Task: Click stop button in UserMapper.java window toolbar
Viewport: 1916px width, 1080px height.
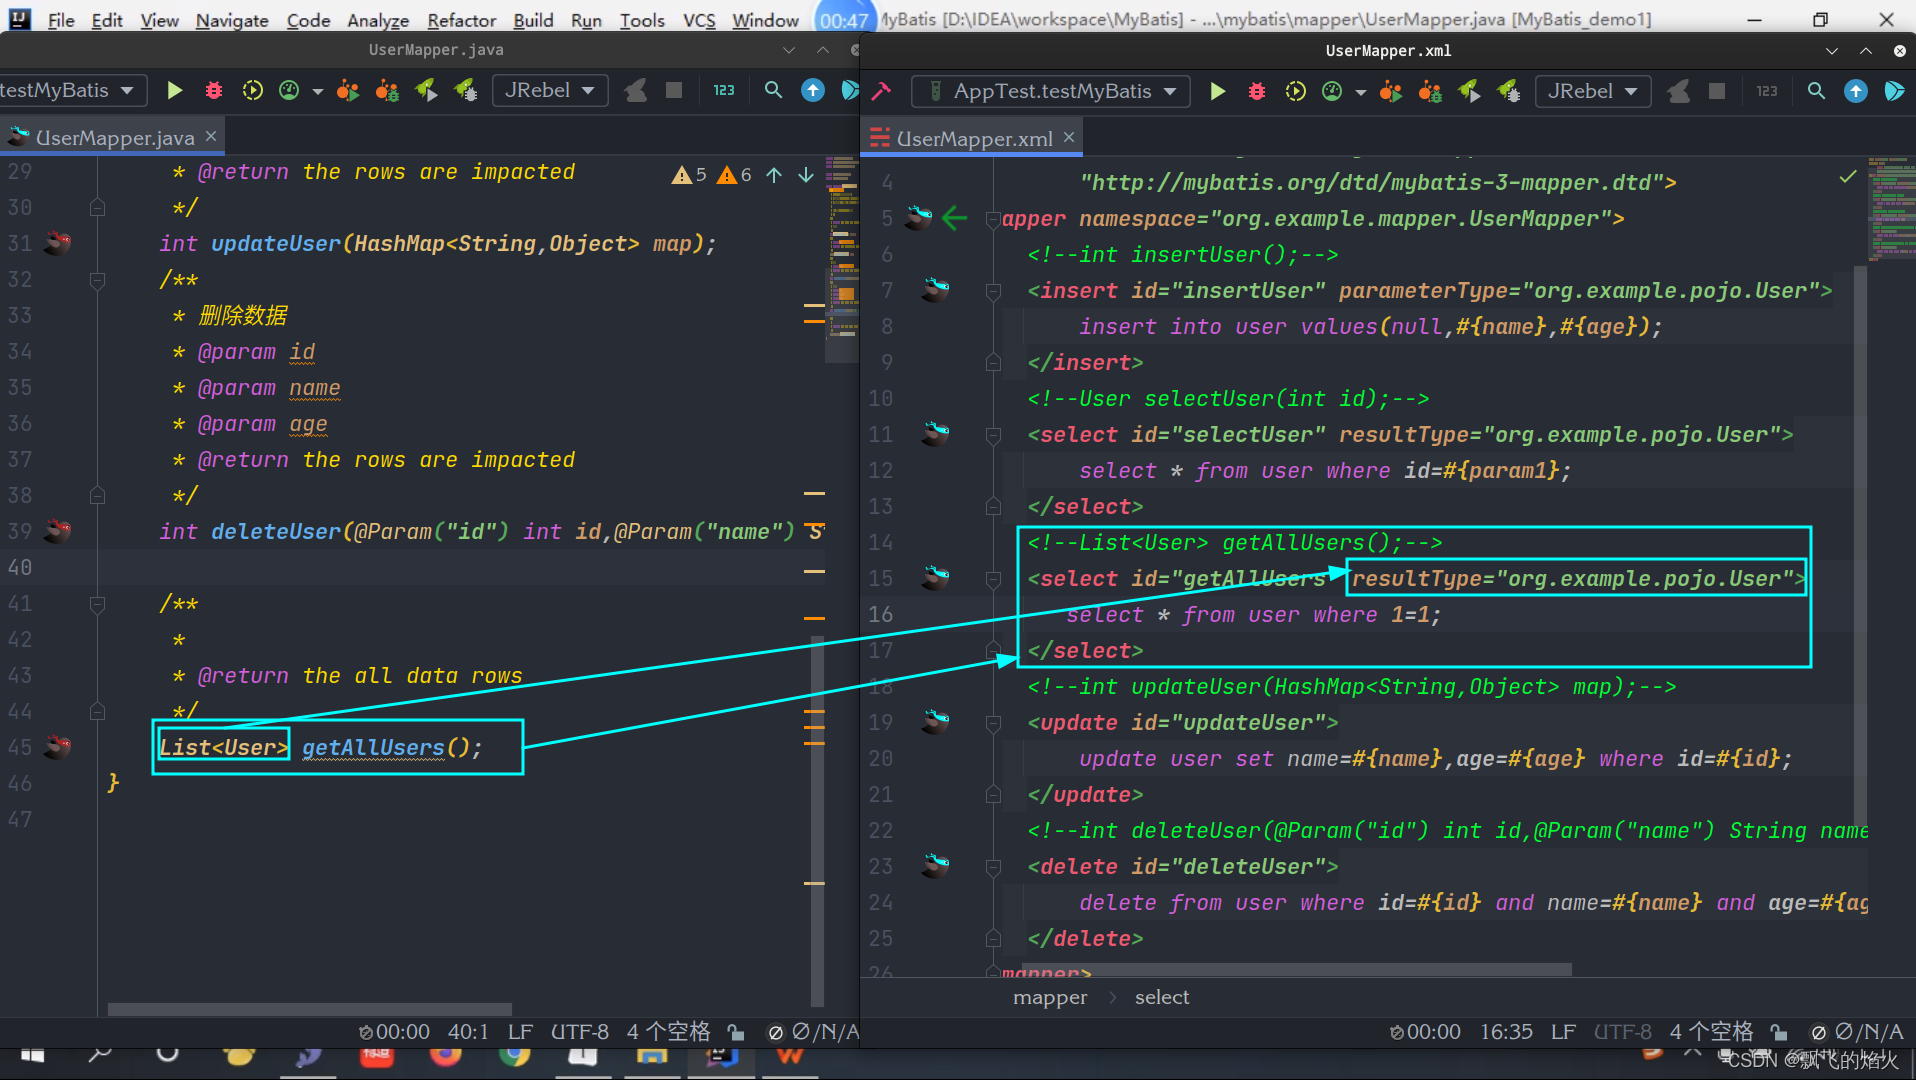Action: click(674, 91)
